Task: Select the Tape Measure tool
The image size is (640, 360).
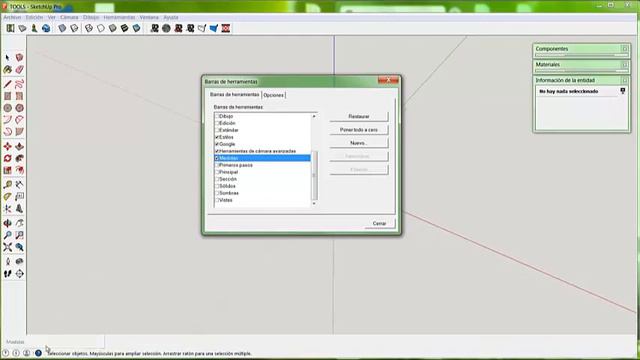Action: point(7,185)
